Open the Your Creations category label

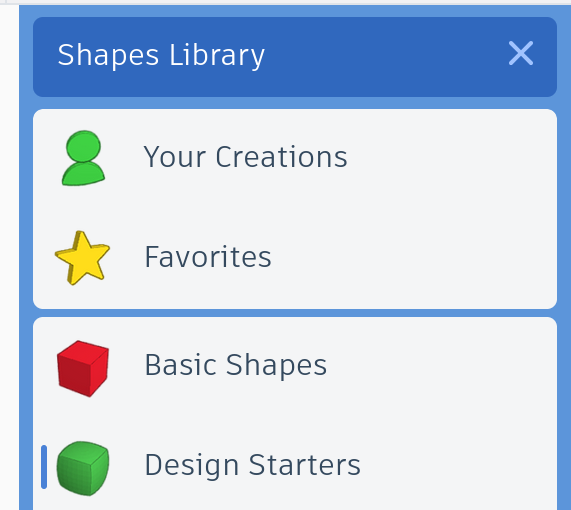tap(245, 157)
